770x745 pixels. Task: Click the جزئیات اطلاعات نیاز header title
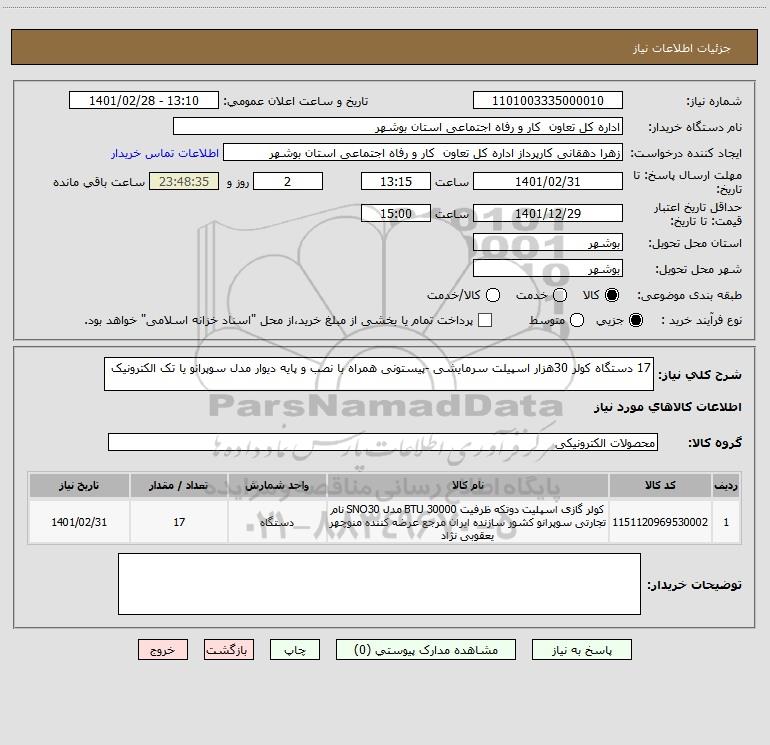682,48
